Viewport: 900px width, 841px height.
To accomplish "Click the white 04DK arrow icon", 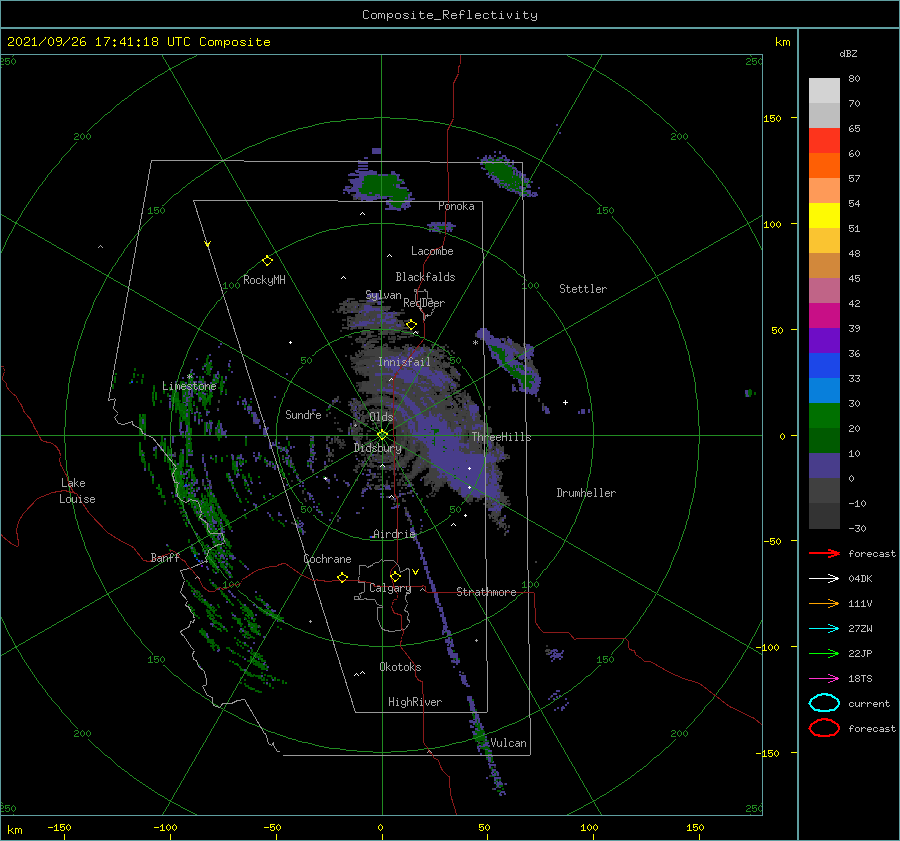I will tap(824, 578).
